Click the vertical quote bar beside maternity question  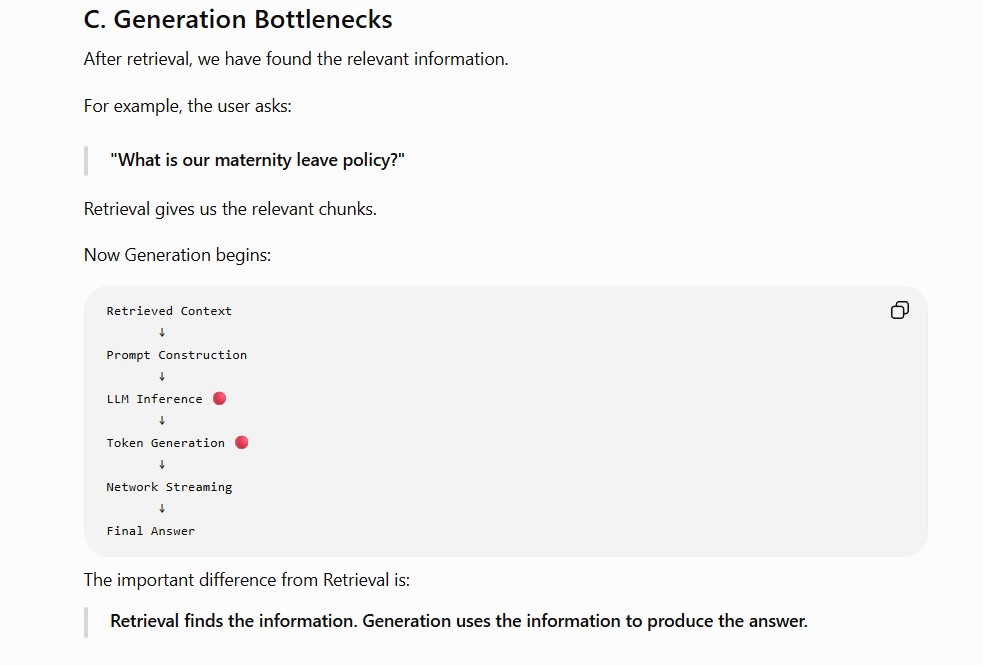click(86, 160)
